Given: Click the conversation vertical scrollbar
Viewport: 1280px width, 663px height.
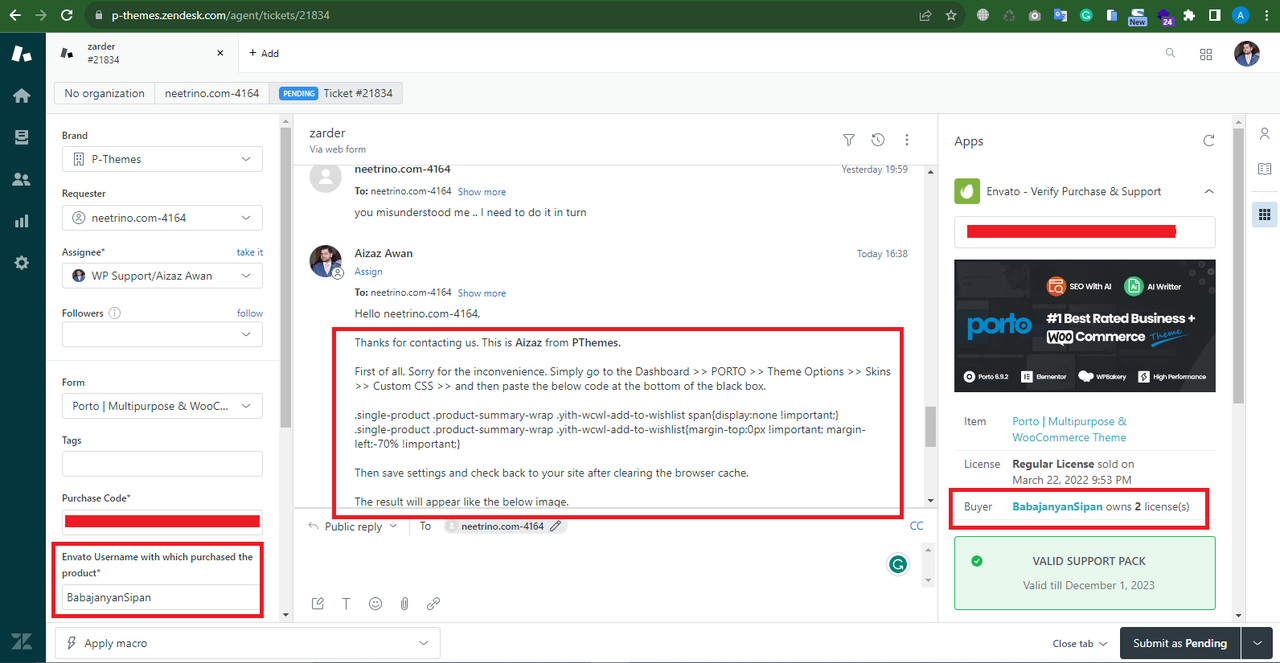Looking at the screenshot, I should [931, 426].
